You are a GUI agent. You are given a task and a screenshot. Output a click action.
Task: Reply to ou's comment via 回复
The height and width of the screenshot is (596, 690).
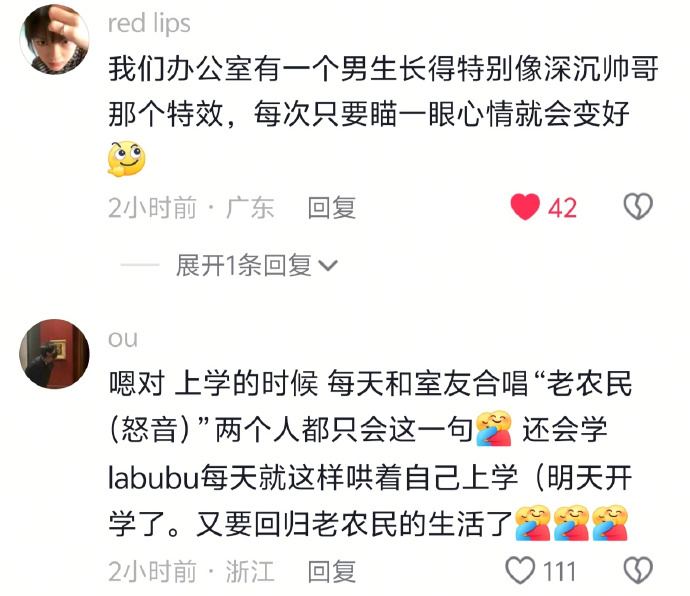pyautogui.click(x=331, y=572)
